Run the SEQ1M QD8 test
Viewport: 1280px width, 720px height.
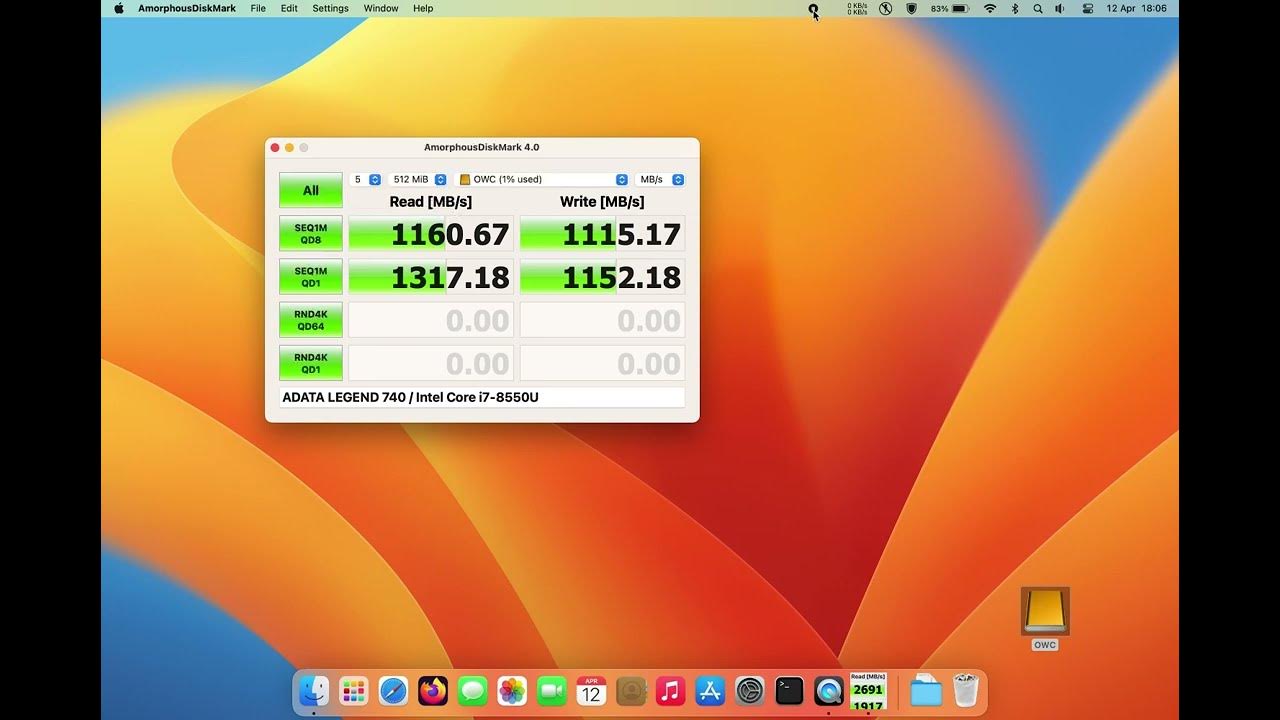pos(311,233)
